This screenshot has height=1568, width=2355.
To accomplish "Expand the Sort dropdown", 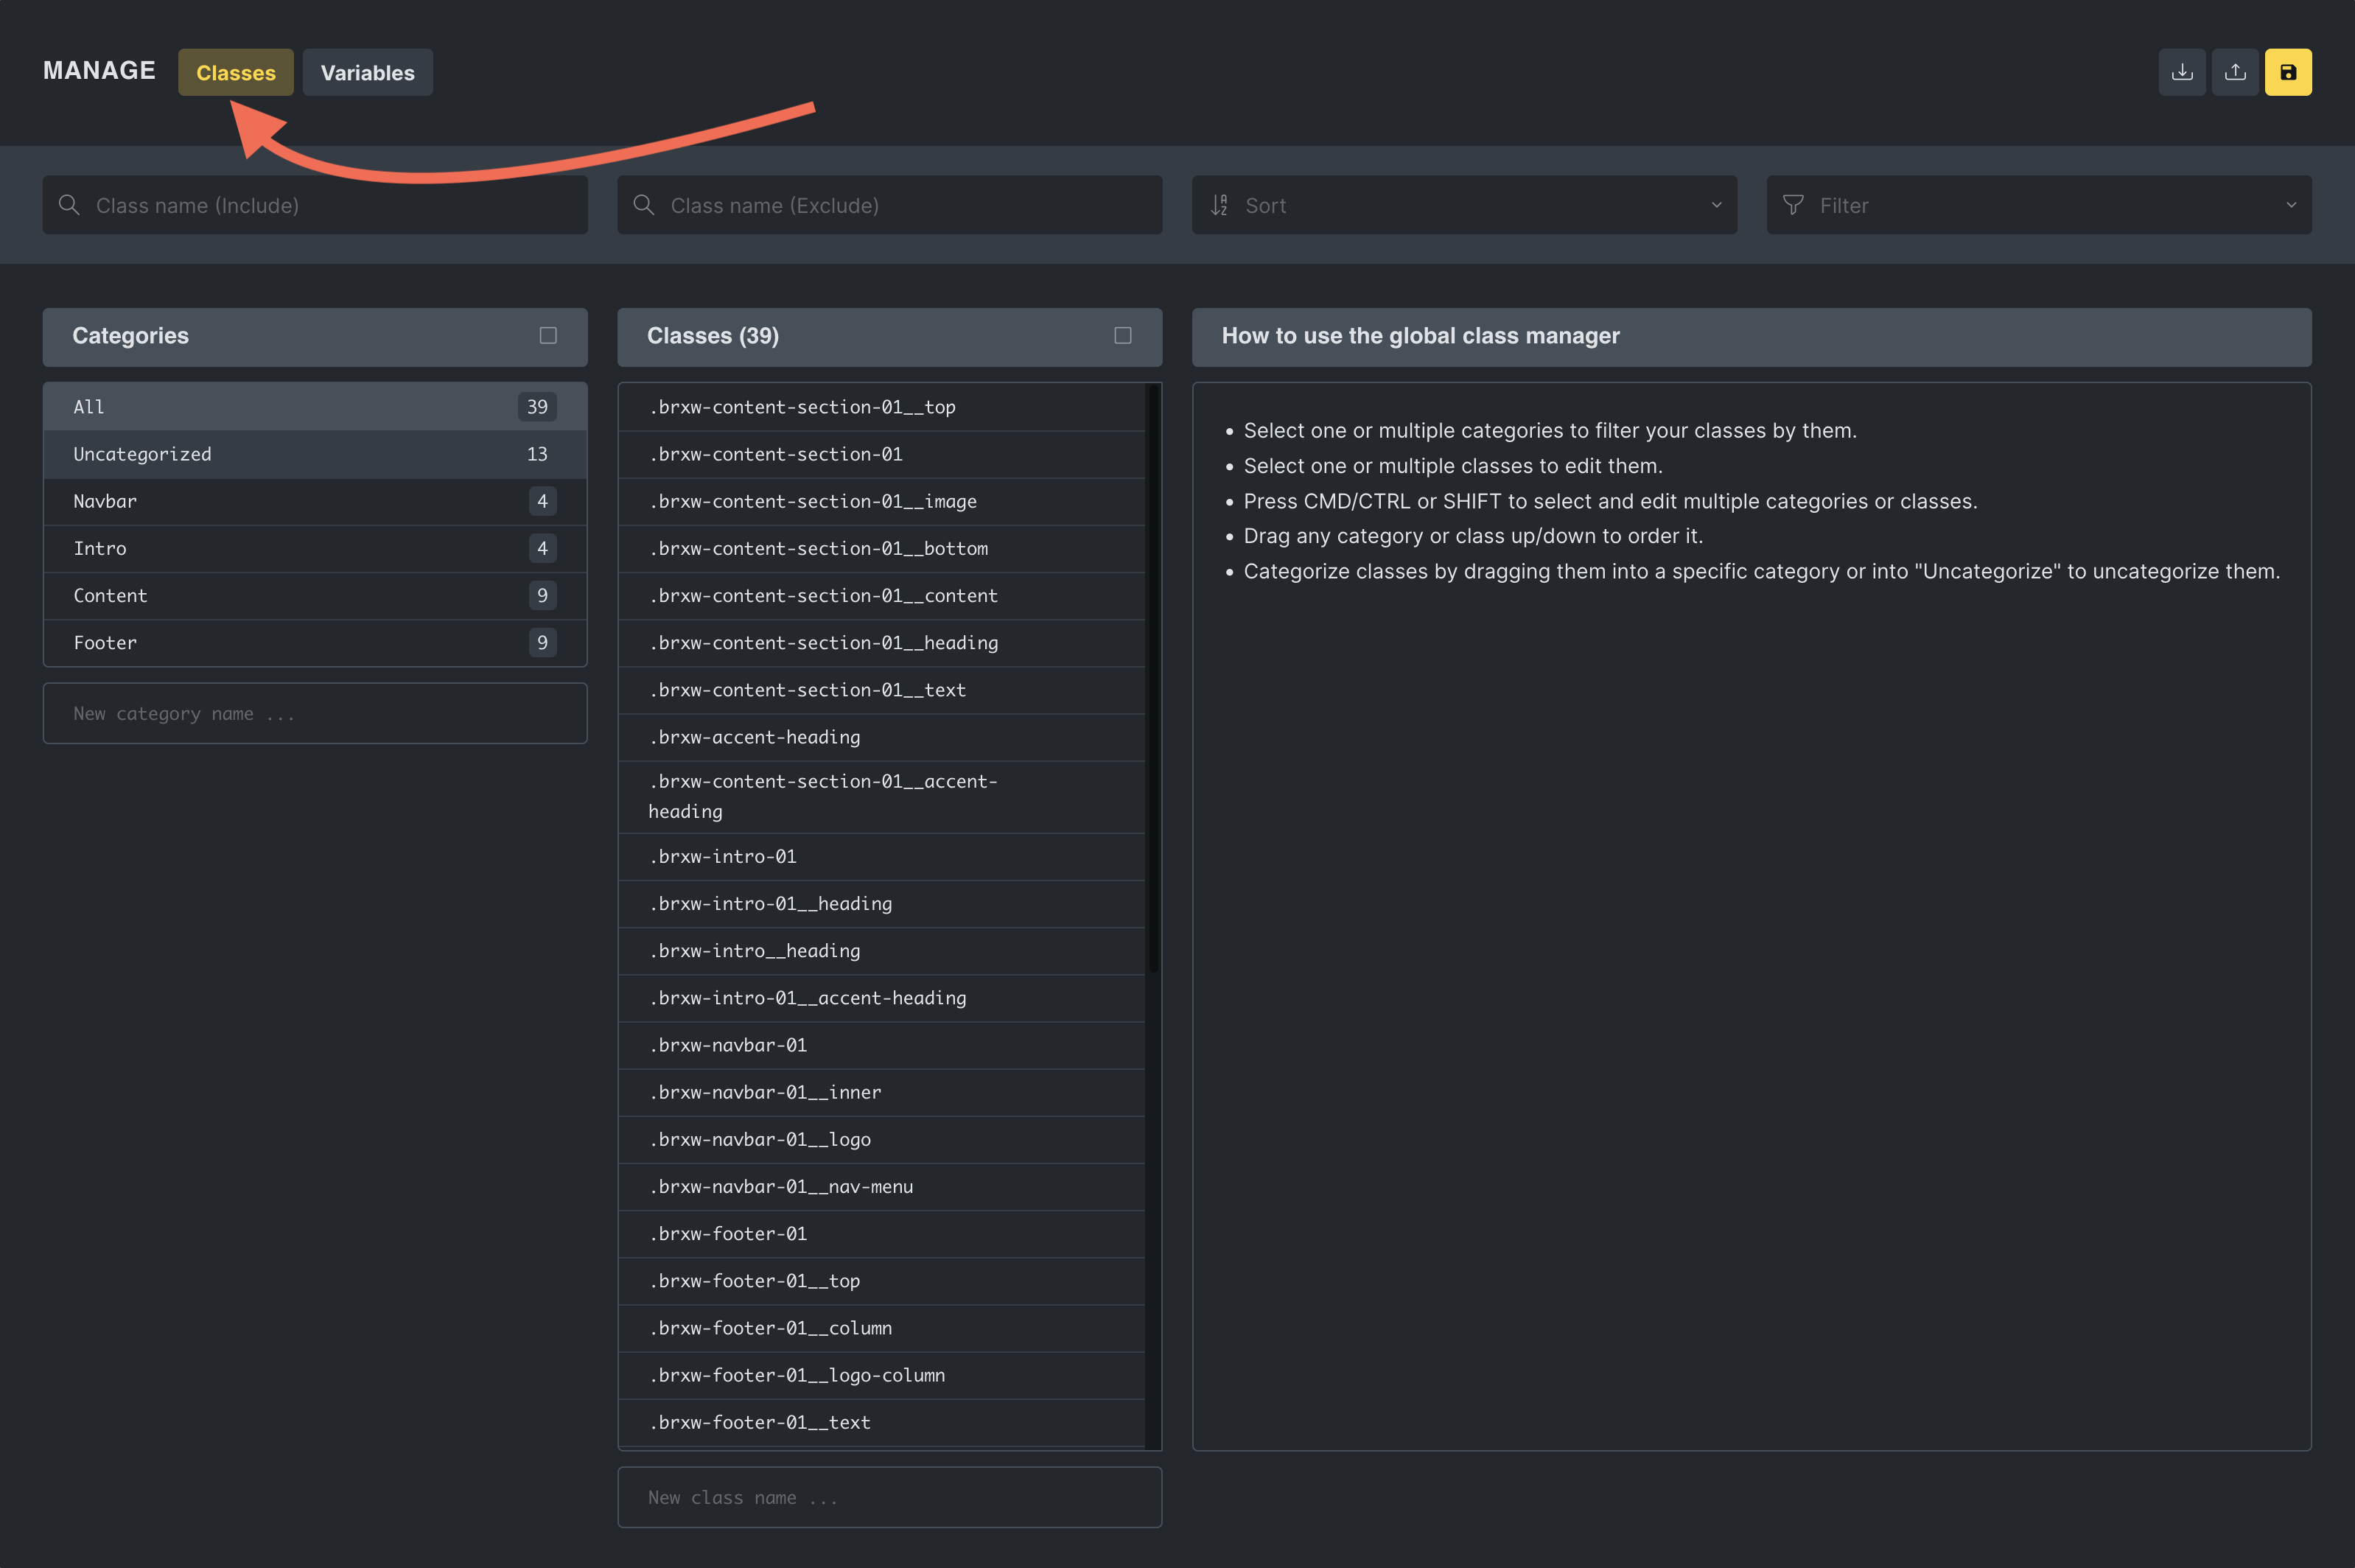I will click(x=1716, y=205).
